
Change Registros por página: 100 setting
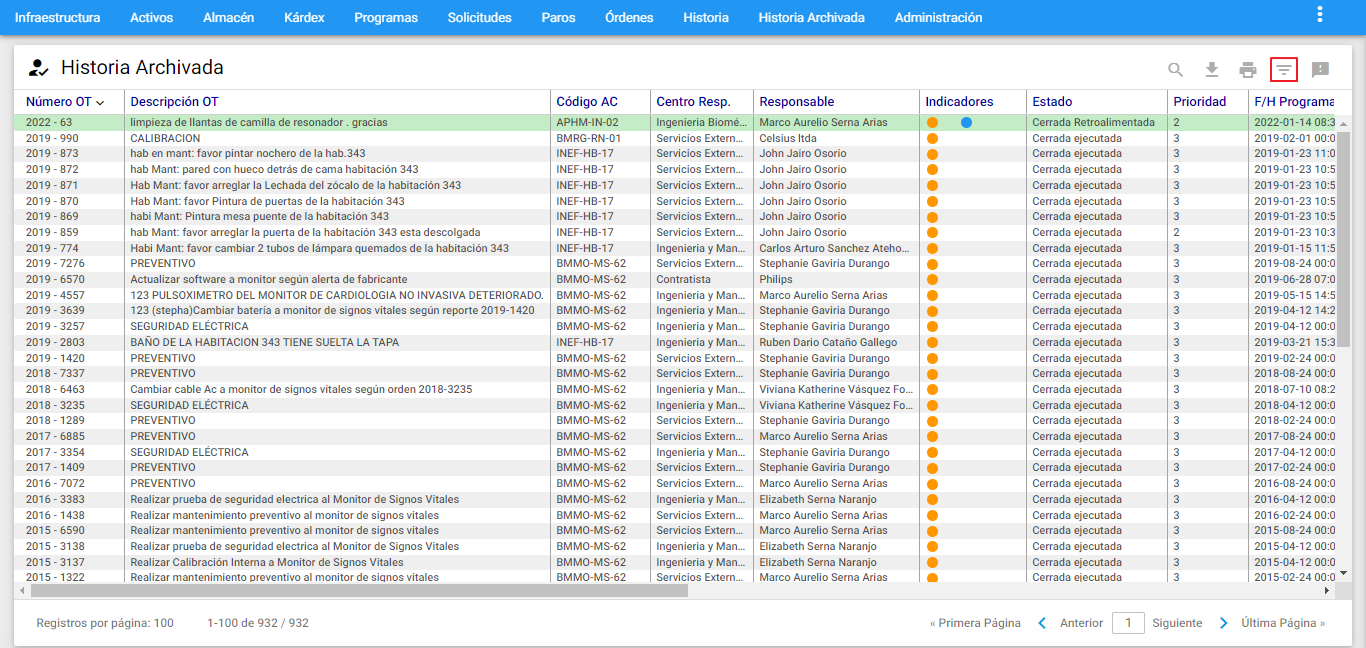(x=105, y=623)
